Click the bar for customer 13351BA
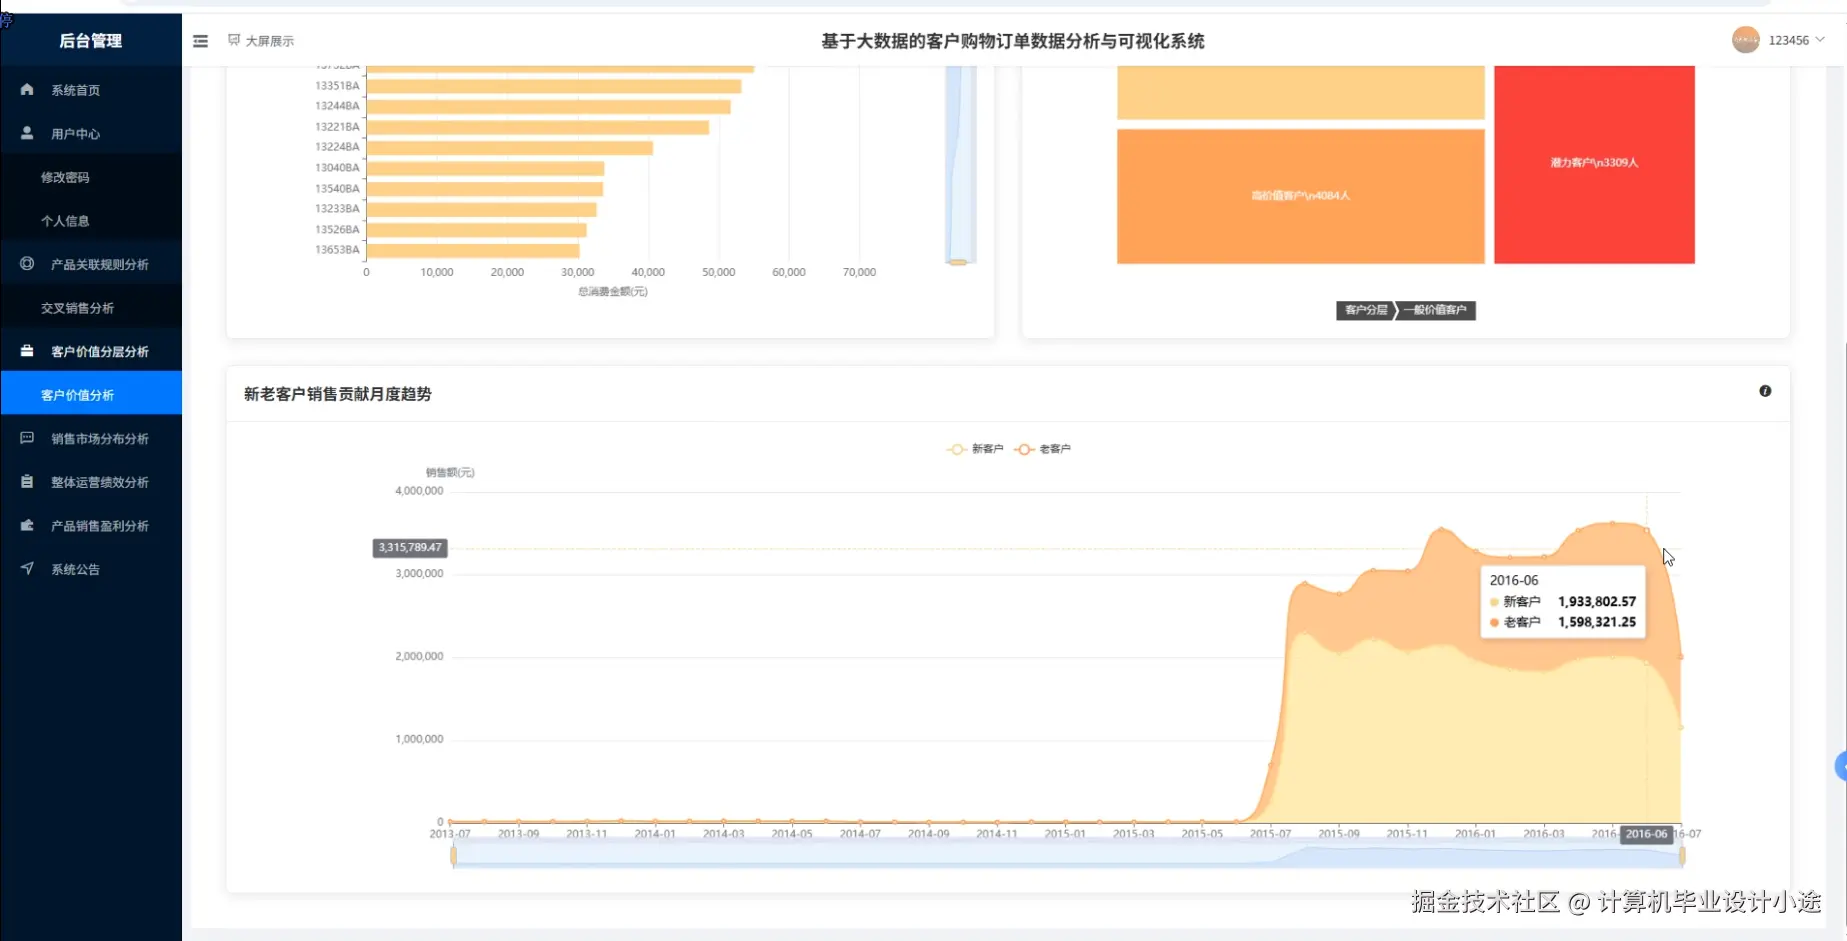 point(554,86)
